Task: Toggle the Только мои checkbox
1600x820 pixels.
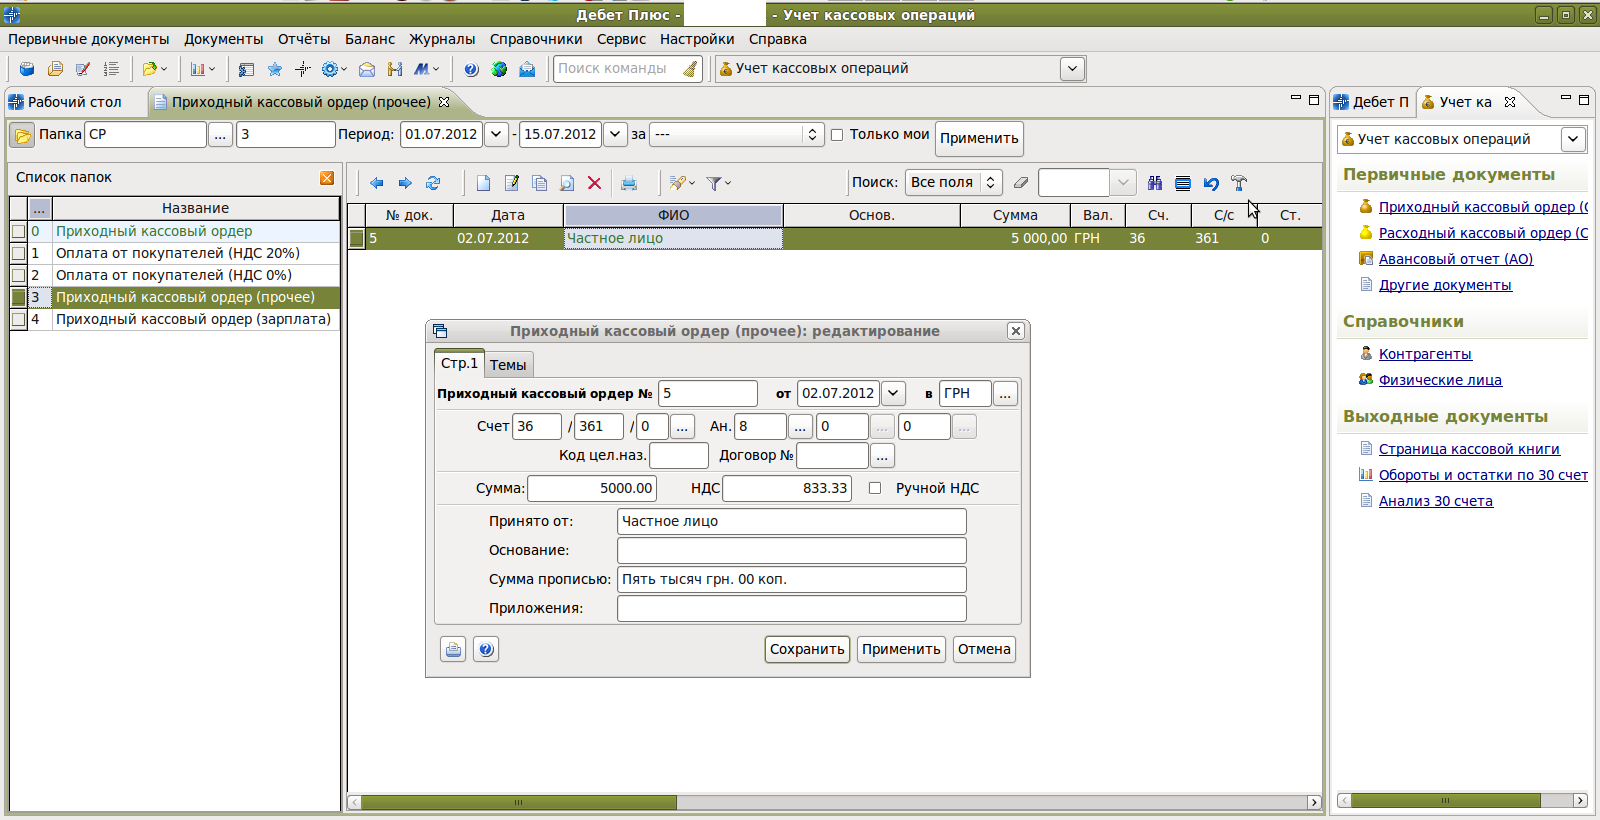Action: 837,135
